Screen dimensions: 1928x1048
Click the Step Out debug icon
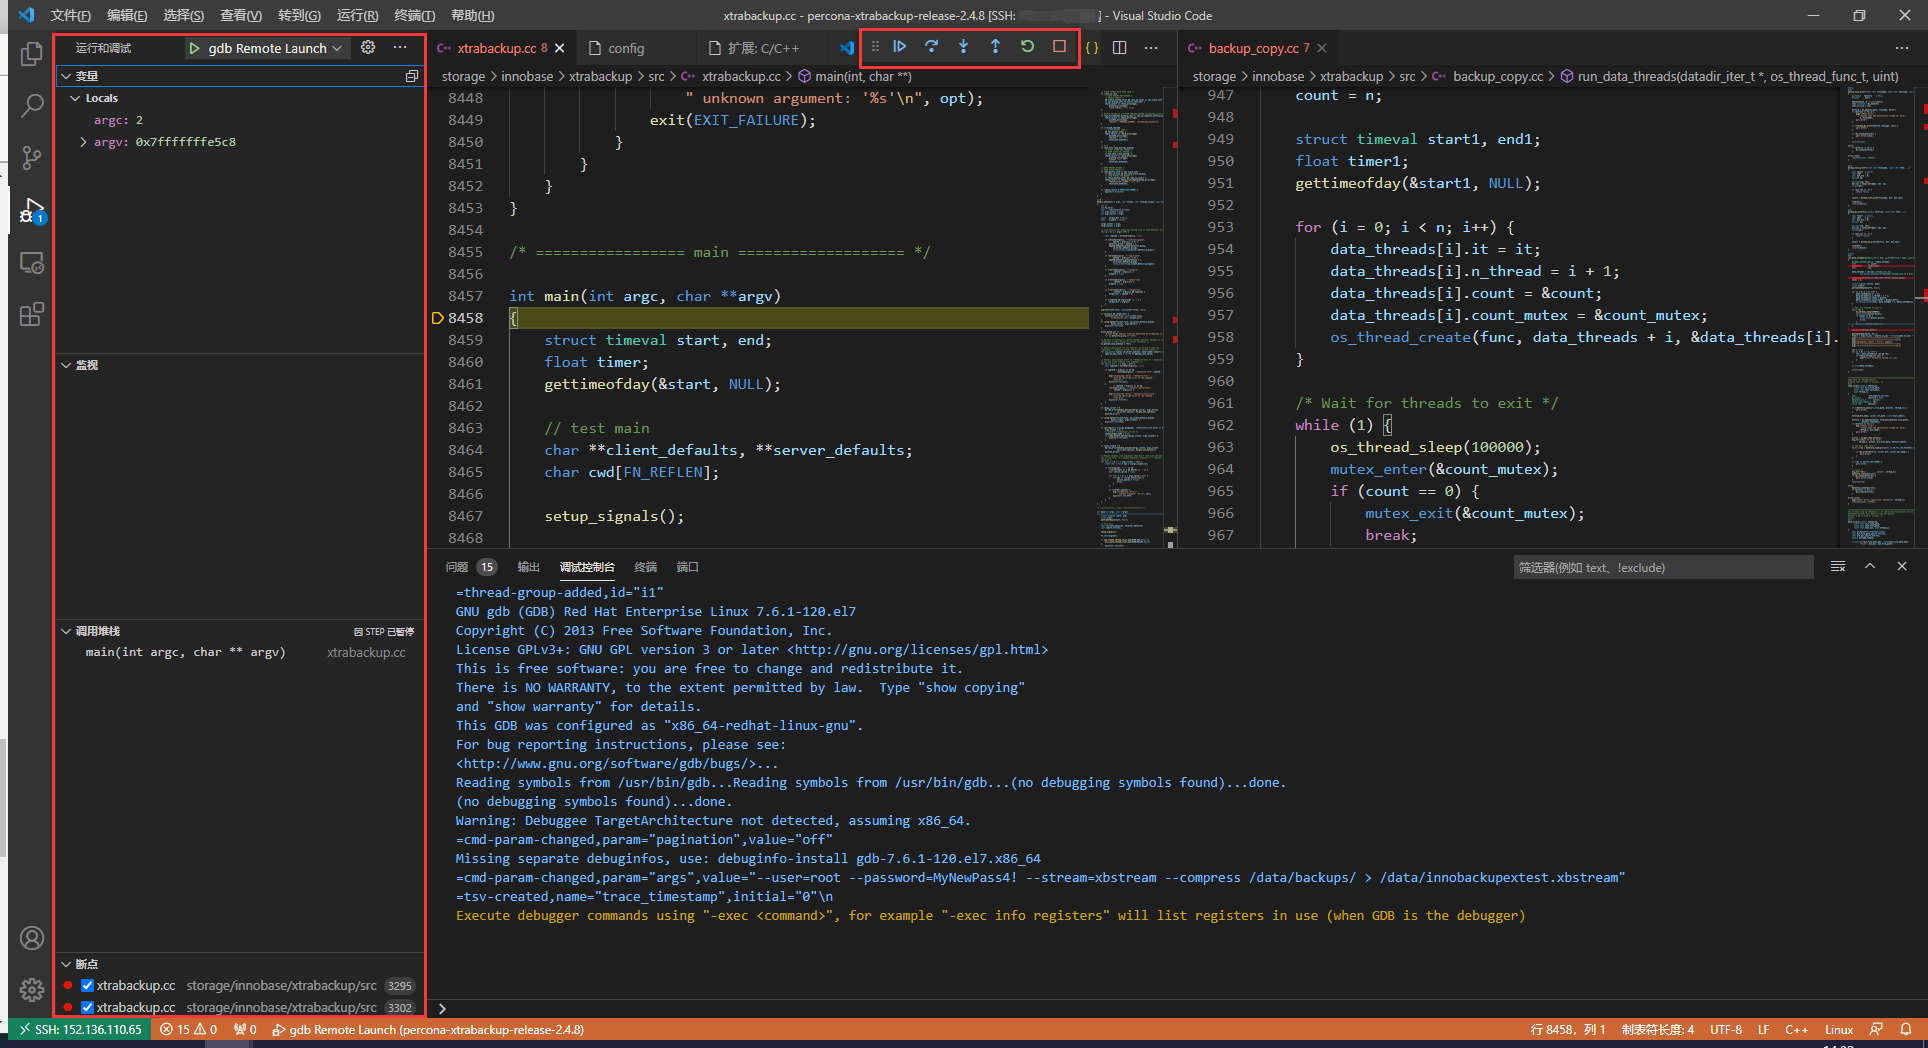(x=995, y=47)
